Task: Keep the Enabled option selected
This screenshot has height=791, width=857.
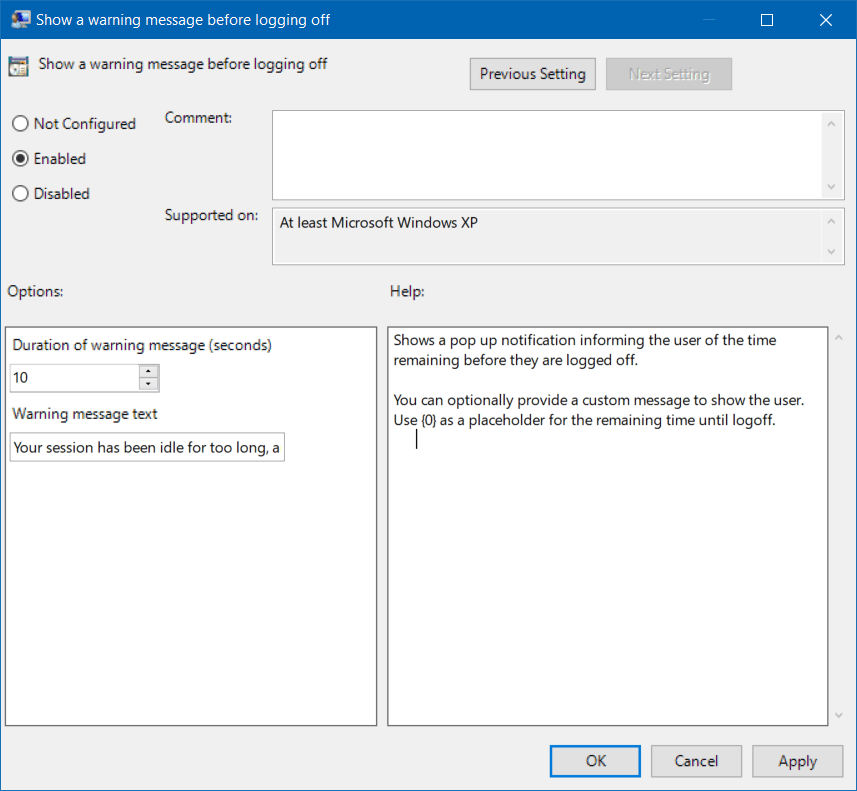Action: click(x=19, y=158)
